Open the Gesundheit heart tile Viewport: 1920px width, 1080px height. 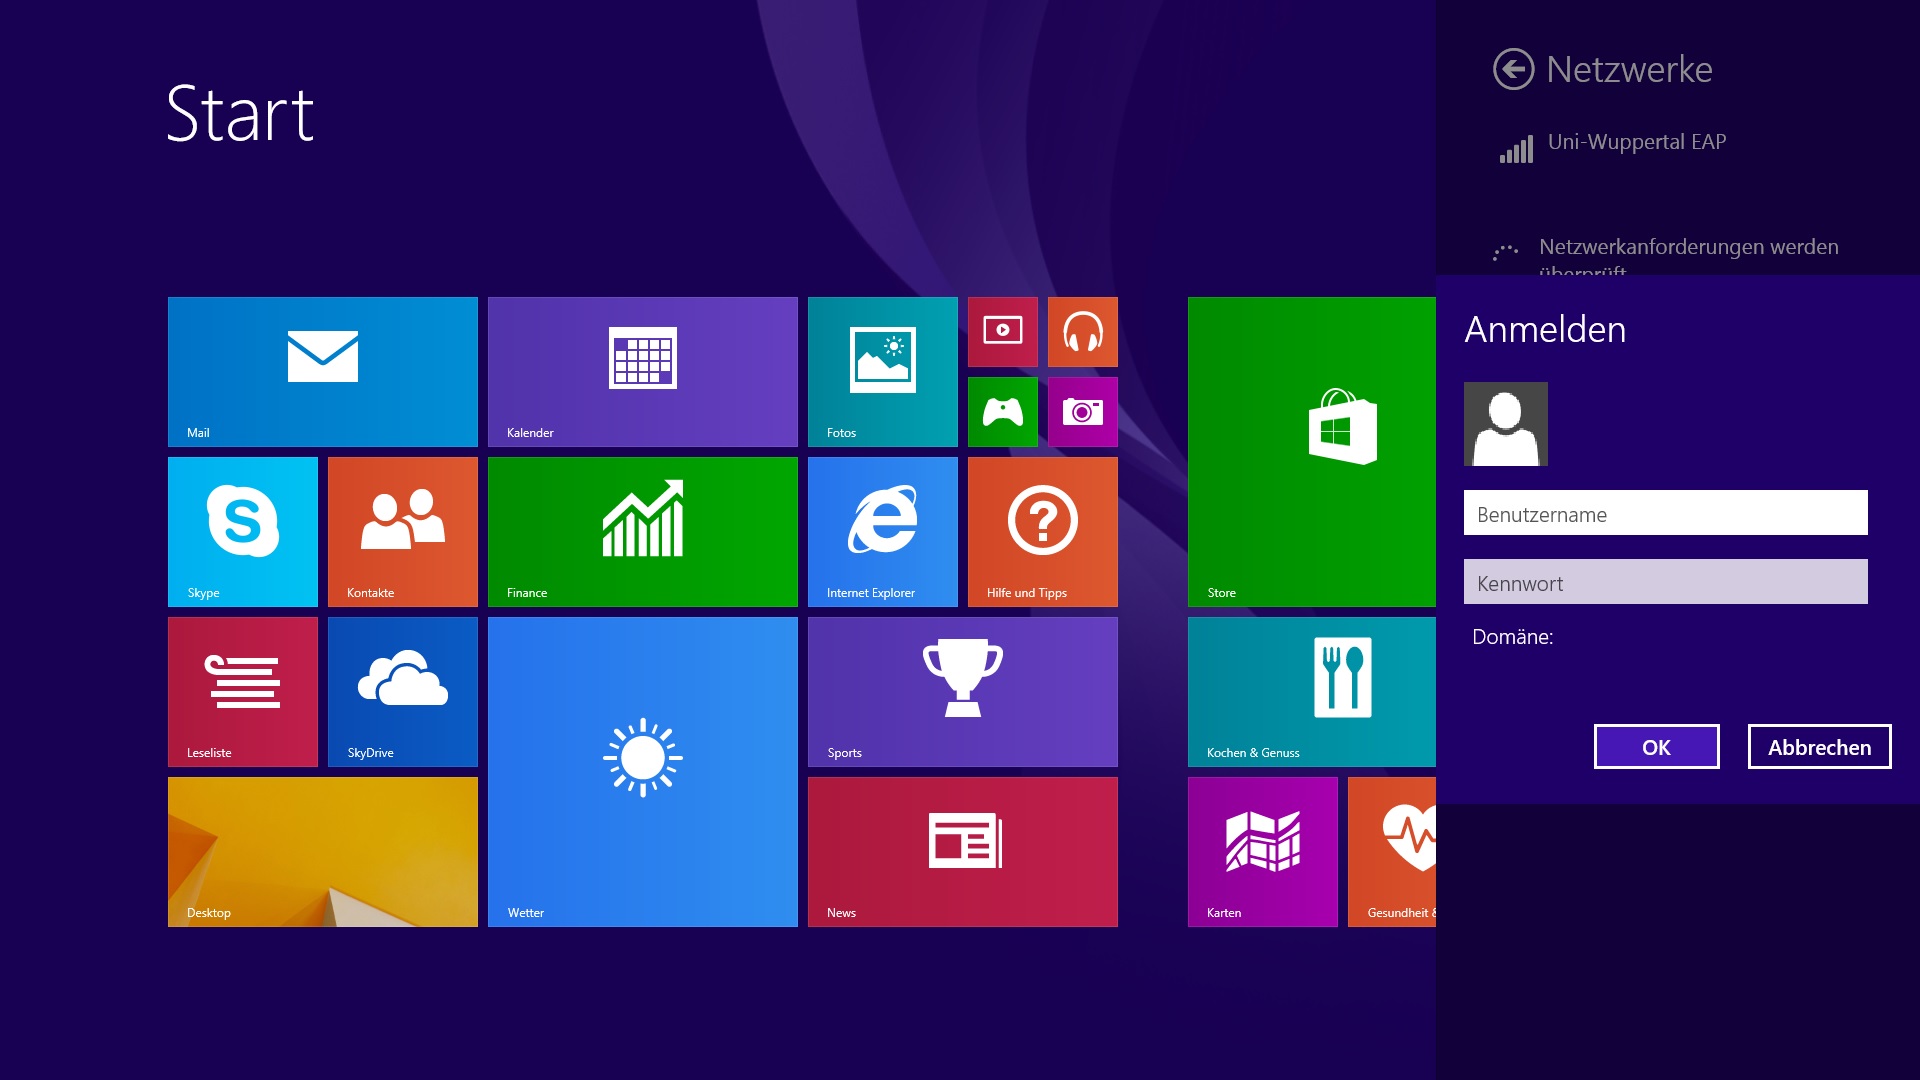coord(1391,851)
